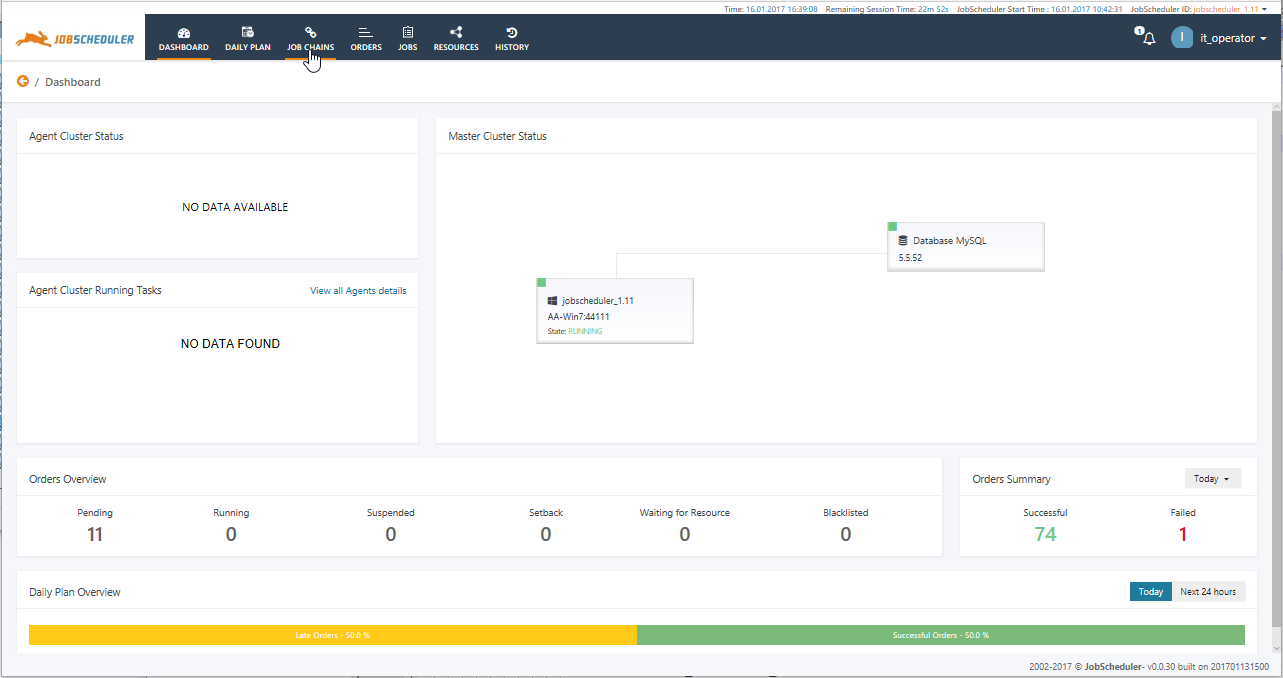The height and width of the screenshot is (678, 1283).
Task: Click the Remaining Session Time text
Action: pyautogui.click(x=889, y=9)
